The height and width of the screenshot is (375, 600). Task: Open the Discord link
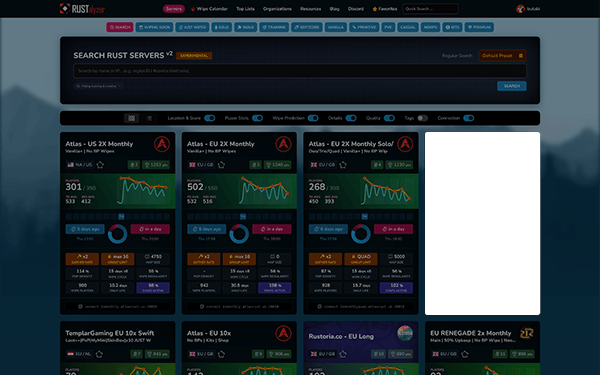(x=355, y=9)
